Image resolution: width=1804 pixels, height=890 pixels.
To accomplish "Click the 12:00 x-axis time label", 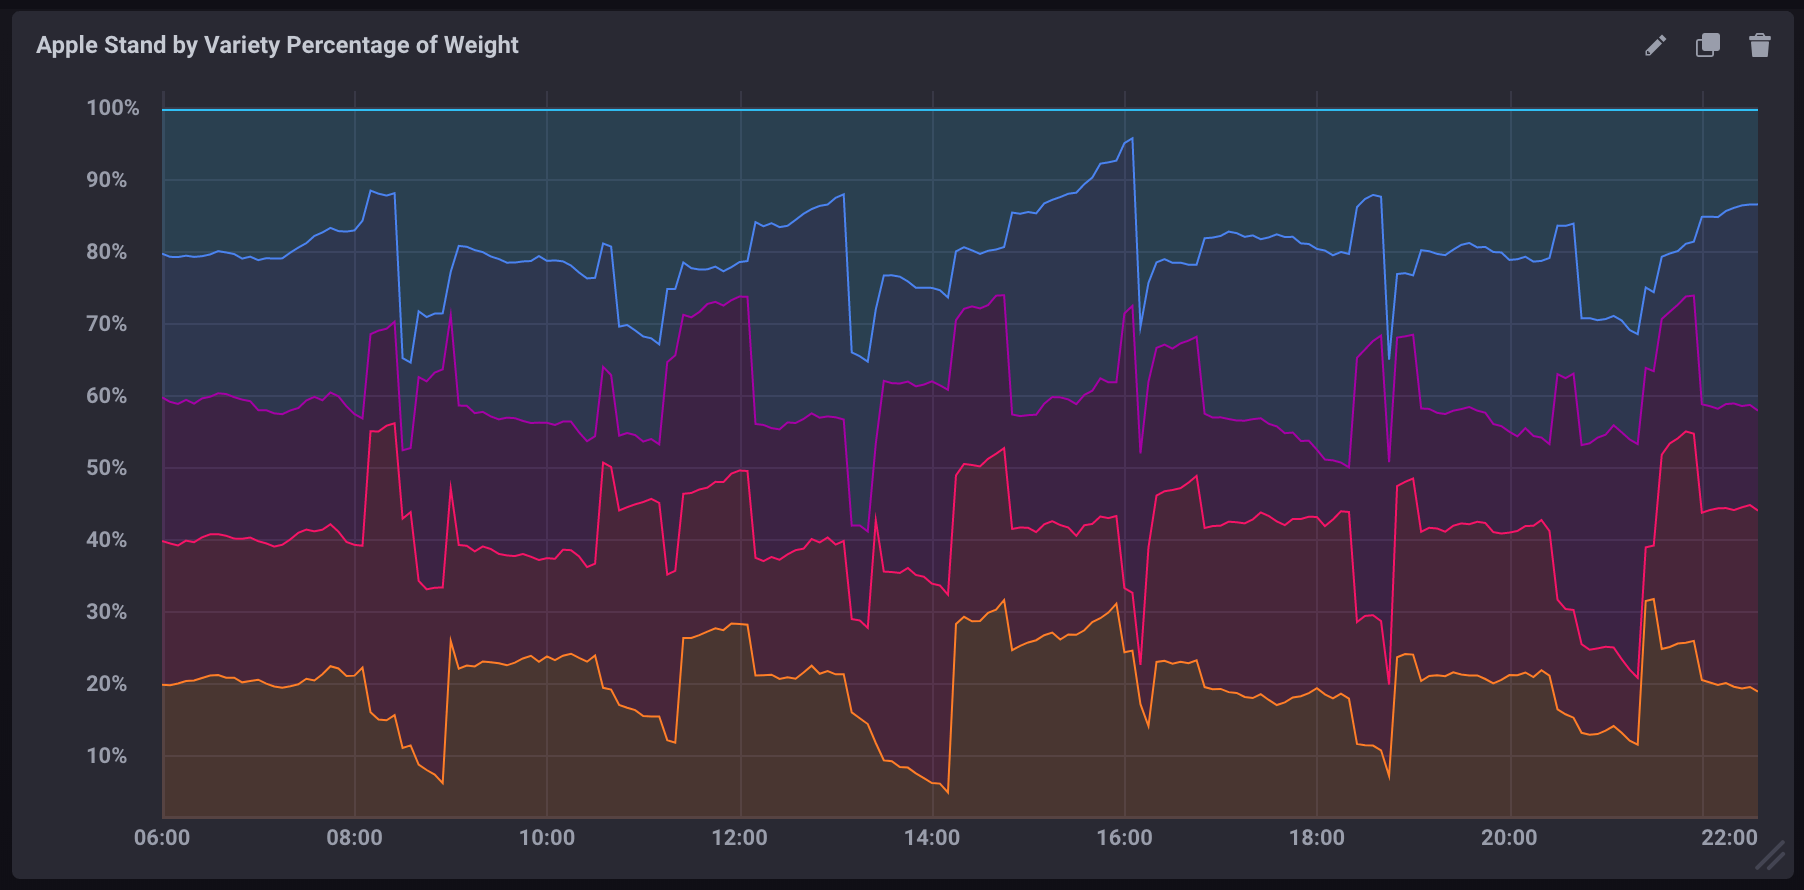I will (739, 838).
